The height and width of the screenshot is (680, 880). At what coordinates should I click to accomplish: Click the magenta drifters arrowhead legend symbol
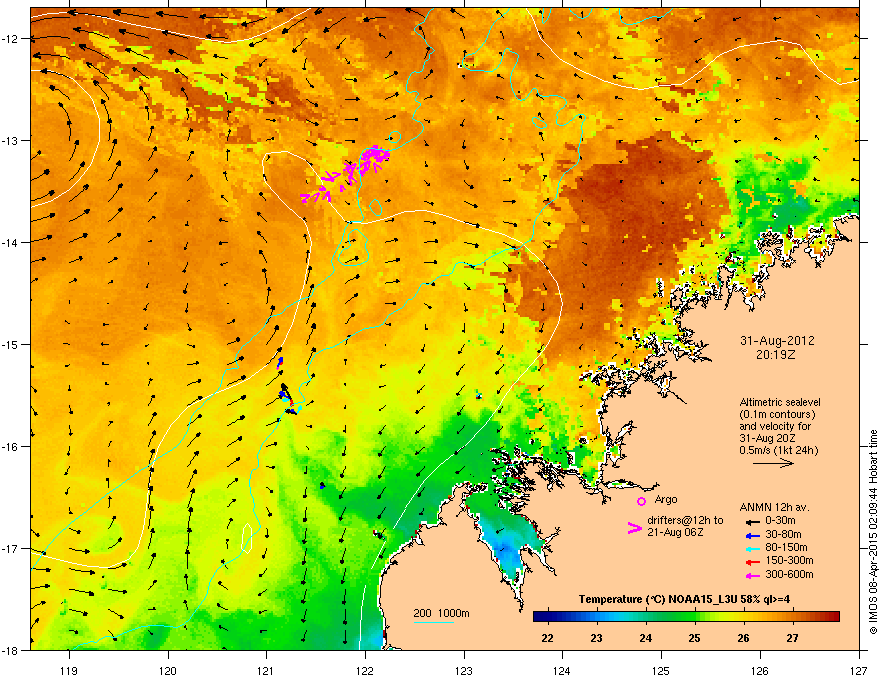[635, 527]
